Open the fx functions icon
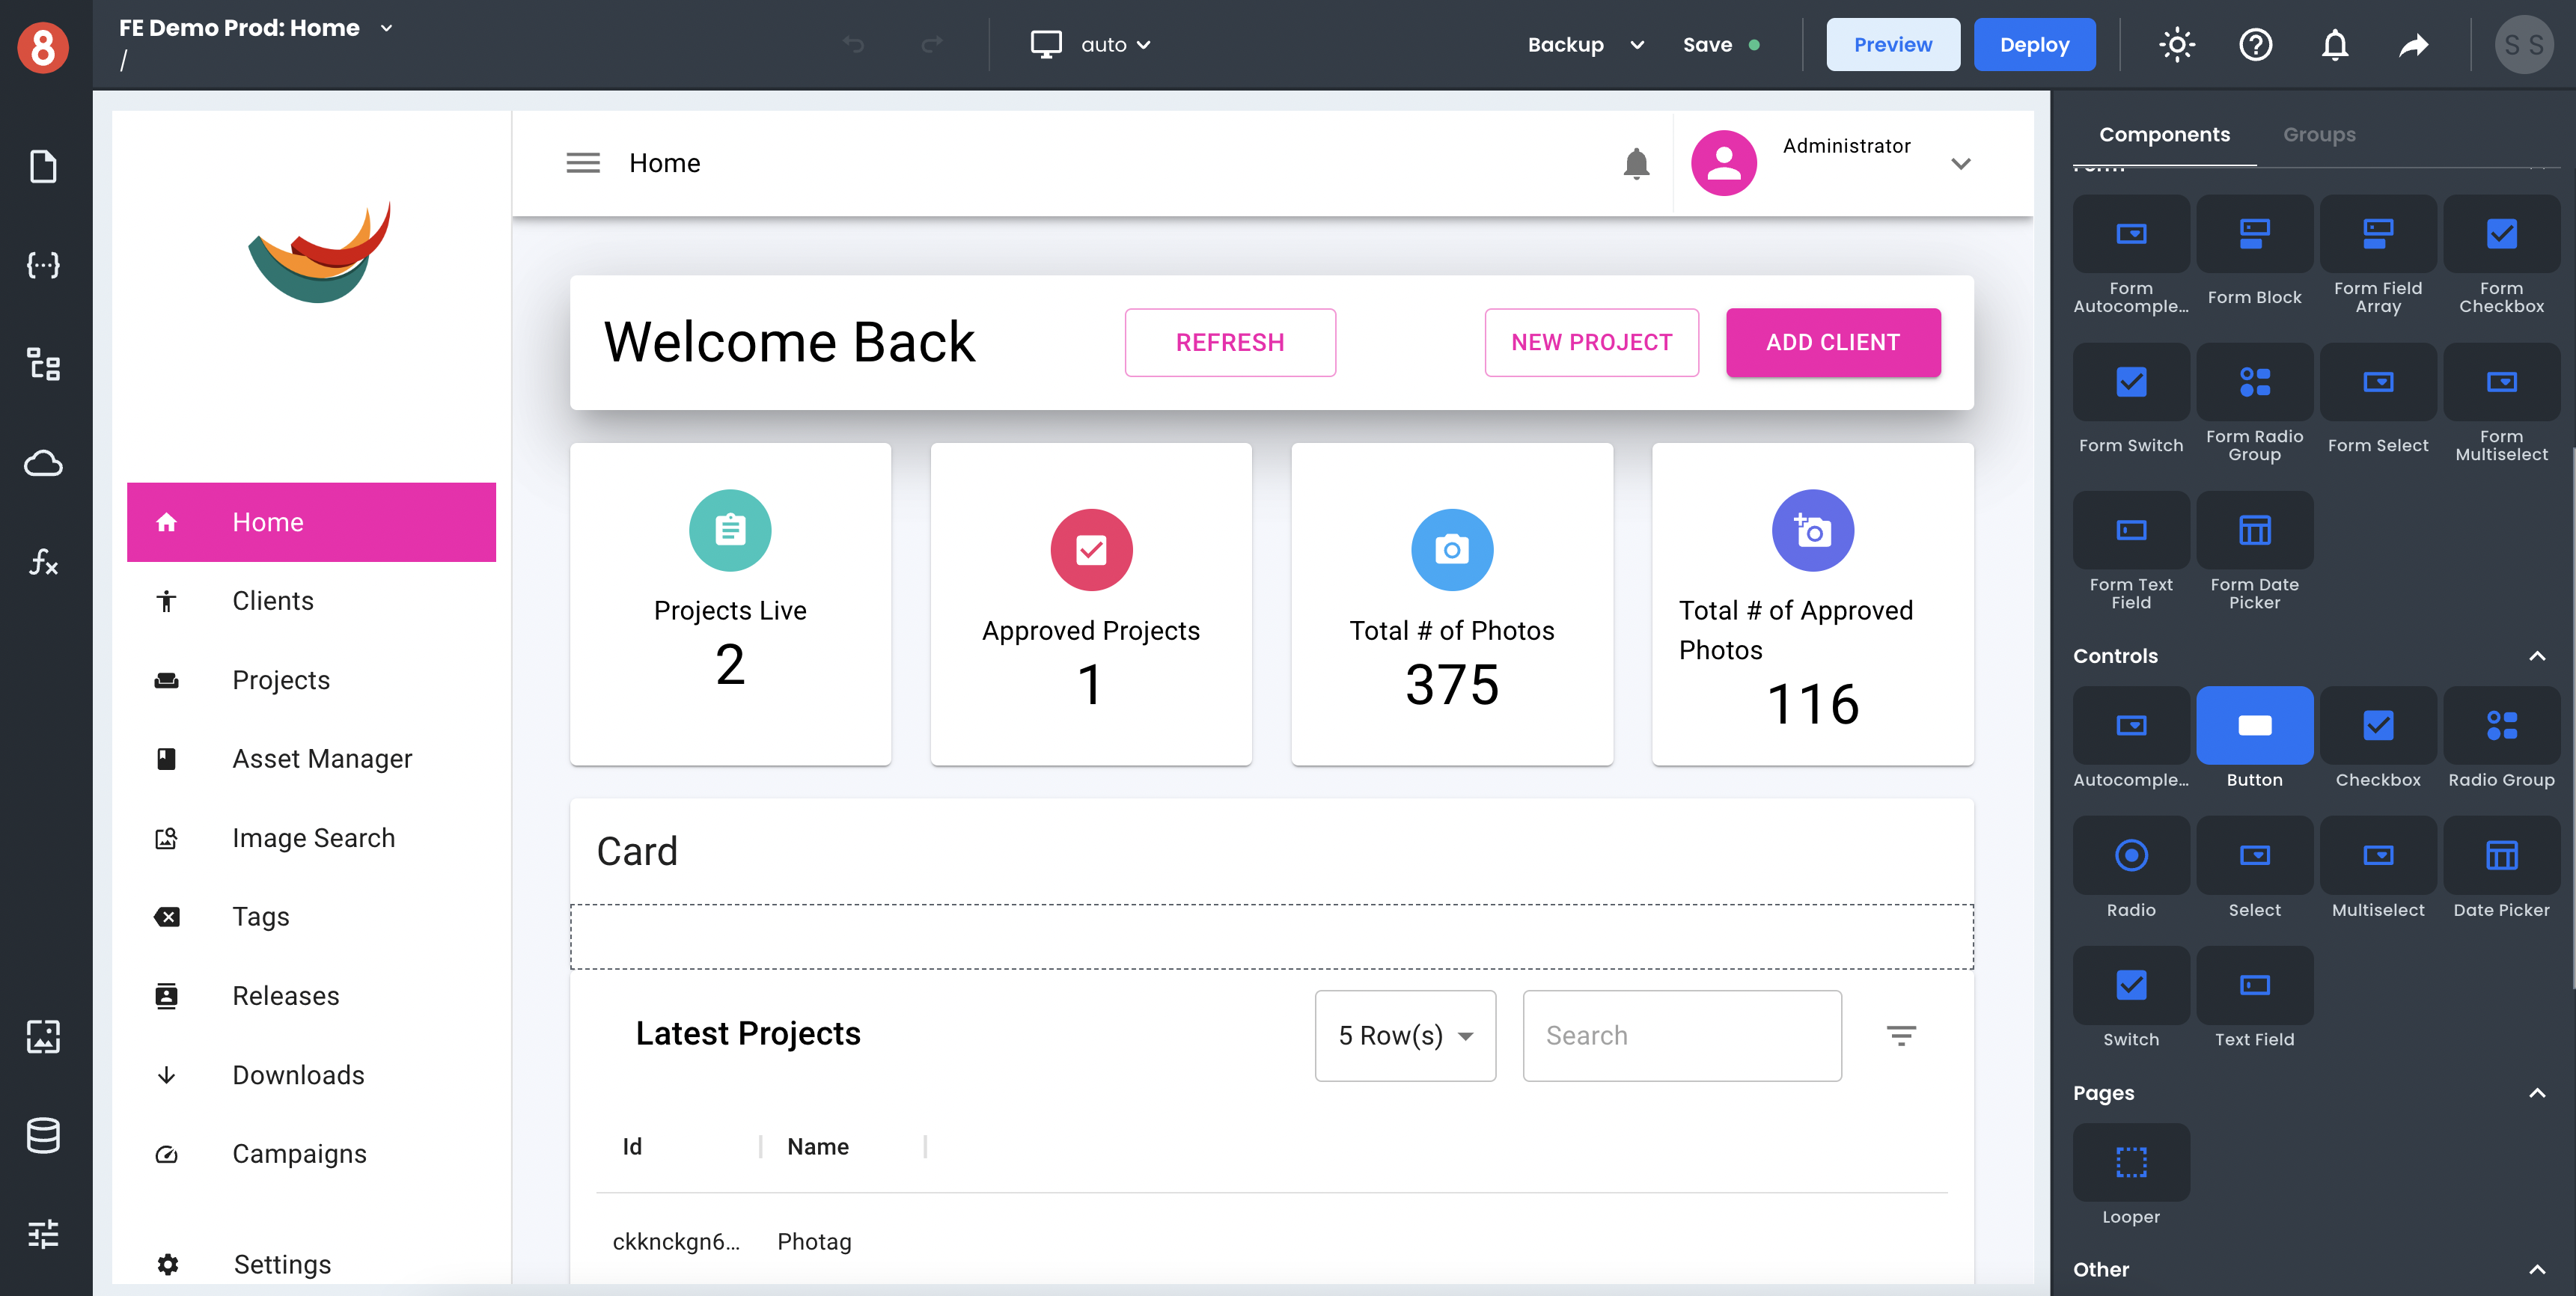The height and width of the screenshot is (1296, 2576). pos(43,562)
